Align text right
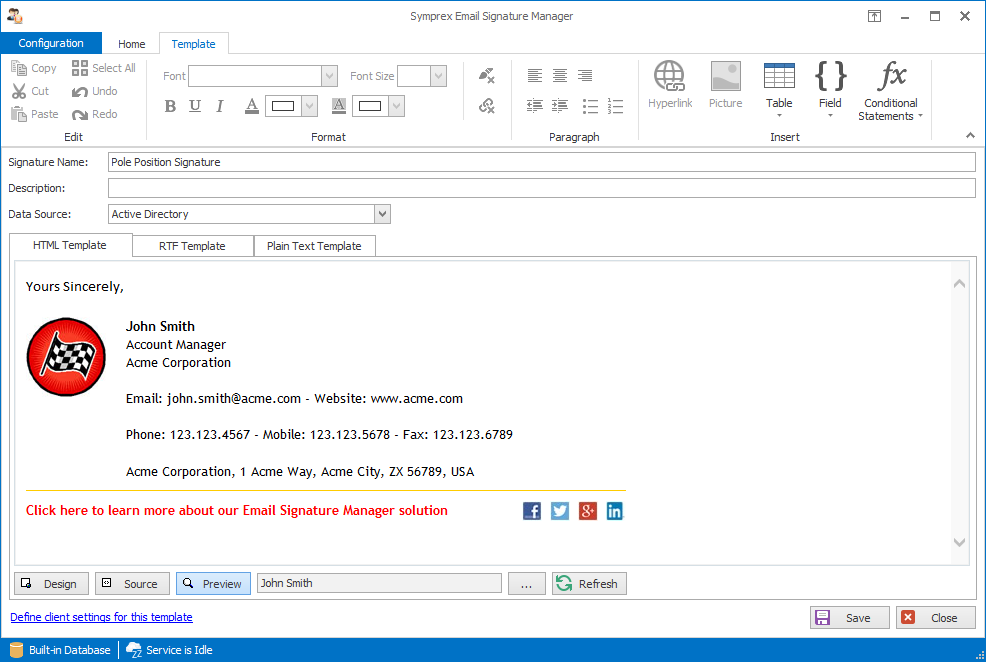Viewport: 986px width, 662px height. [x=585, y=75]
